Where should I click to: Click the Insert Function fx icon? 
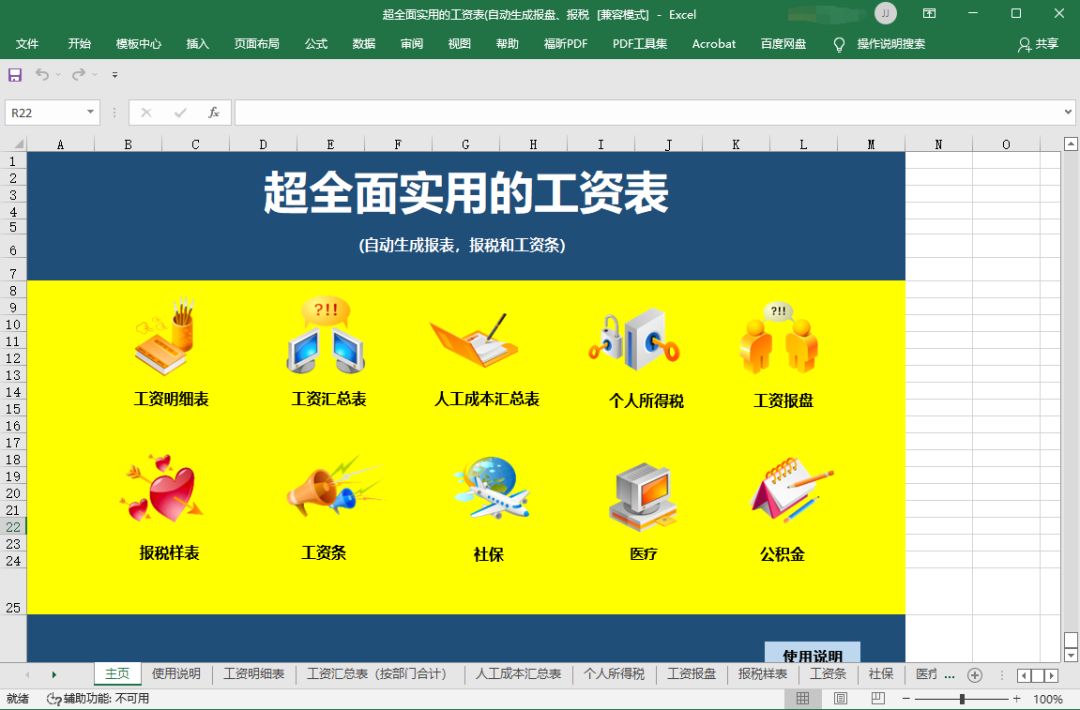[213, 112]
